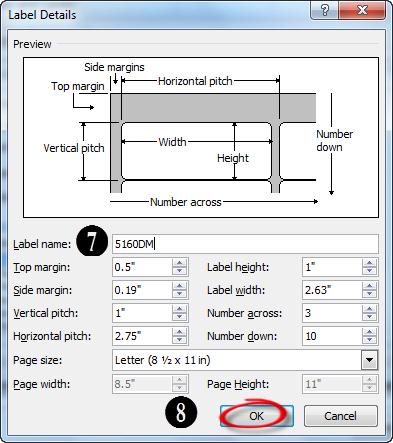Decrease the Label width with down arrow

click(370, 294)
